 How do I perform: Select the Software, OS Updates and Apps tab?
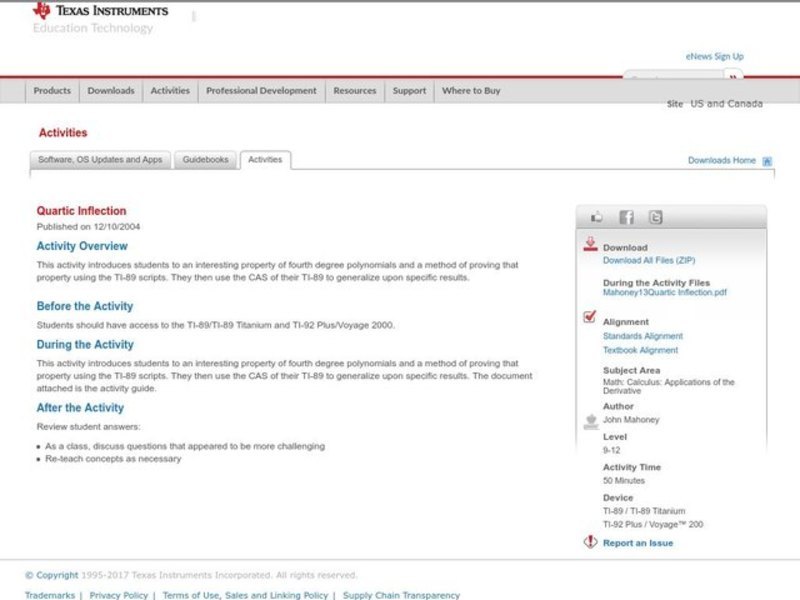pyautogui.click(x=100, y=160)
